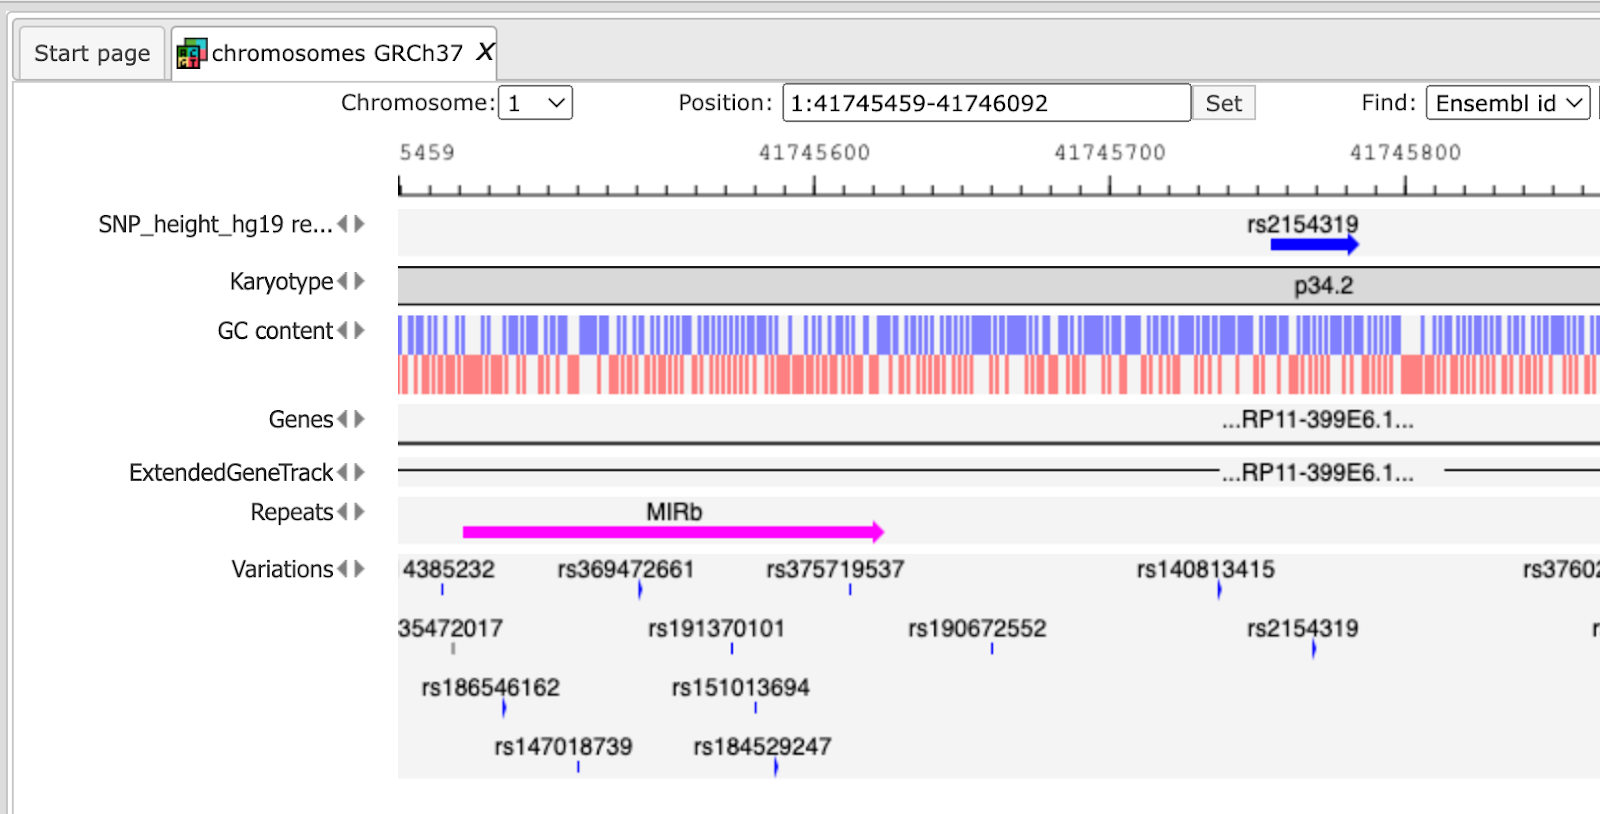Click the chromosomes GRCh37 tab icon
This screenshot has height=814, width=1600.
[x=191, y=53]
